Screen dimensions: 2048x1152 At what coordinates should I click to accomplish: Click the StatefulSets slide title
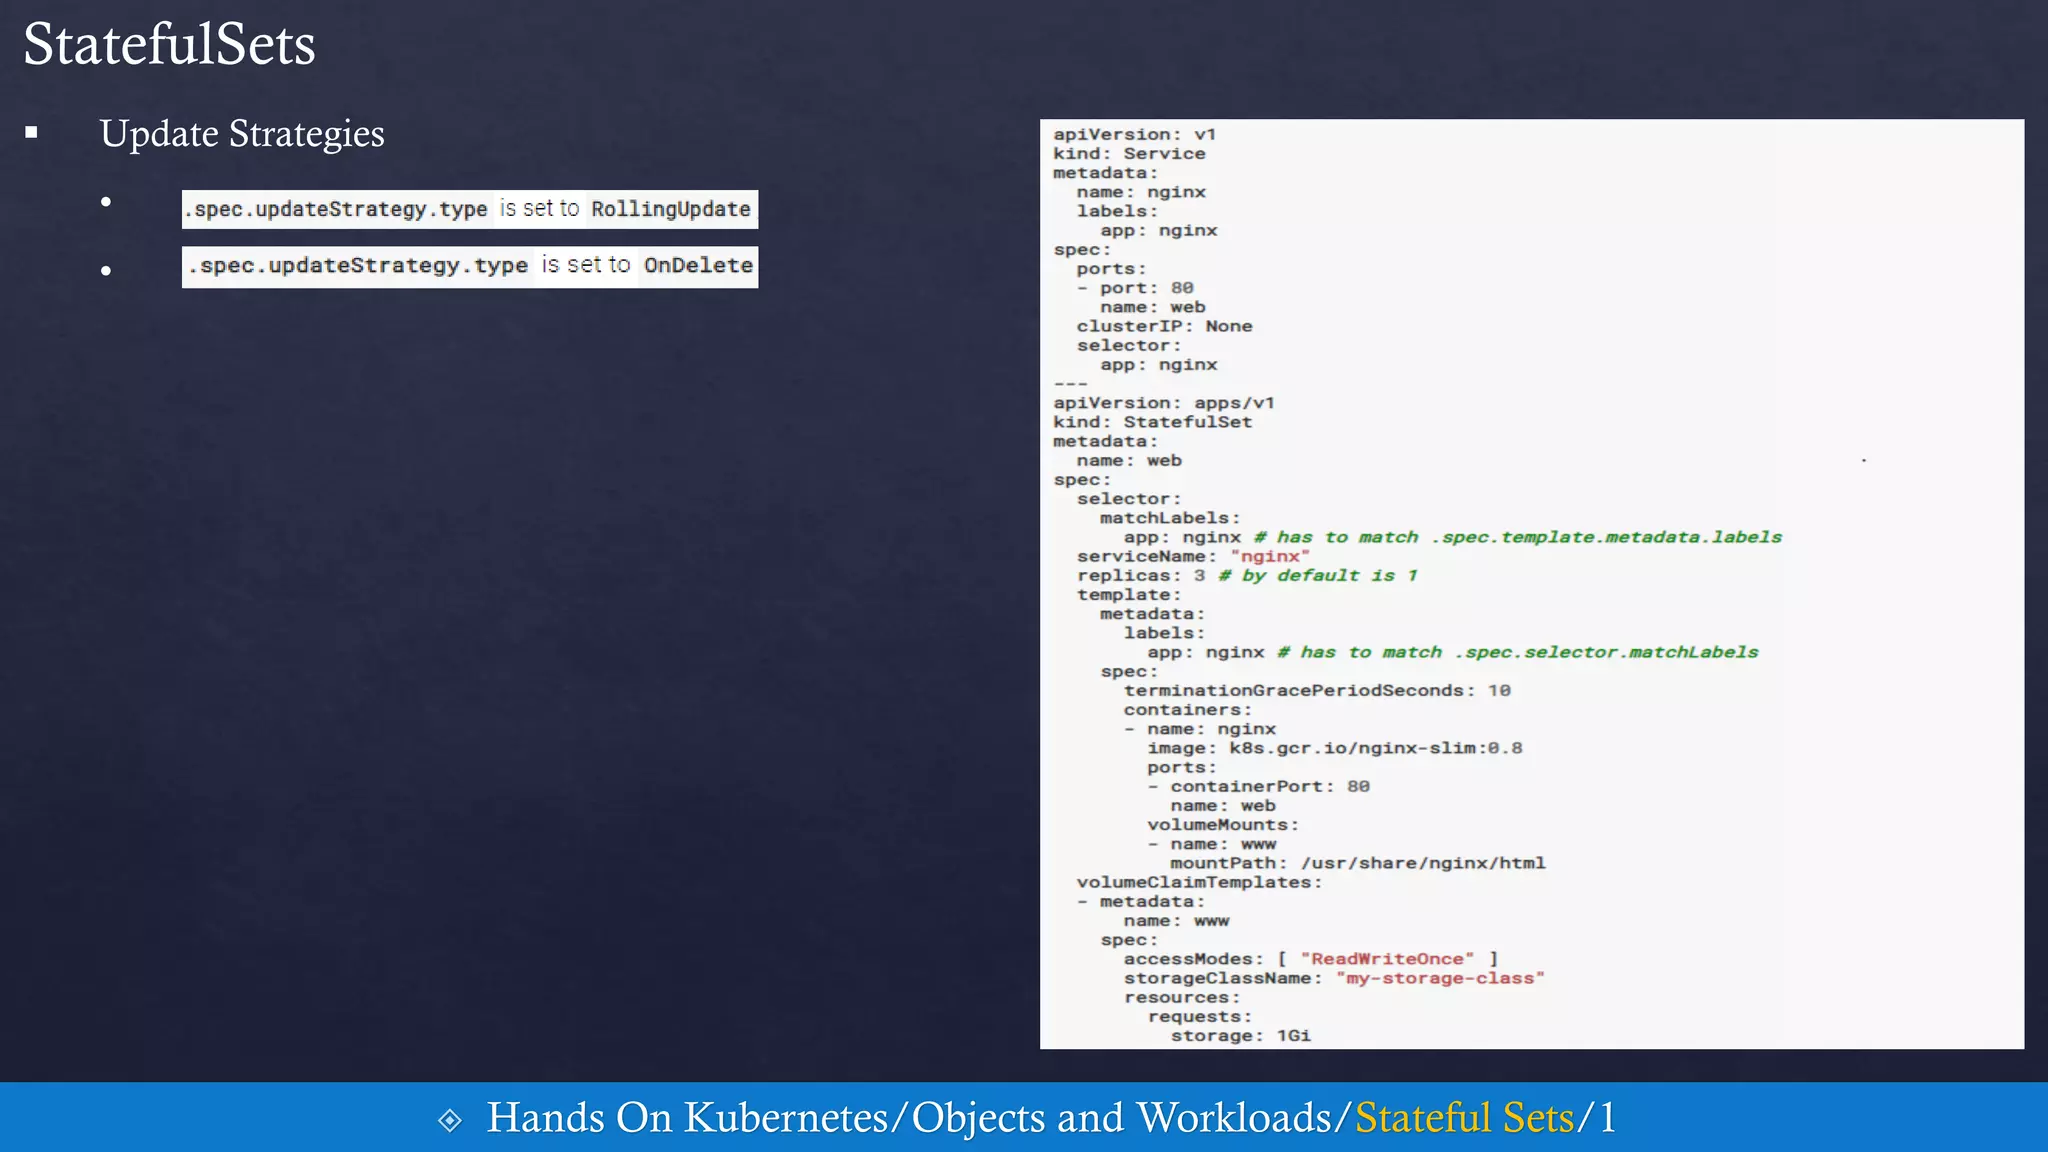pos(169,44)
